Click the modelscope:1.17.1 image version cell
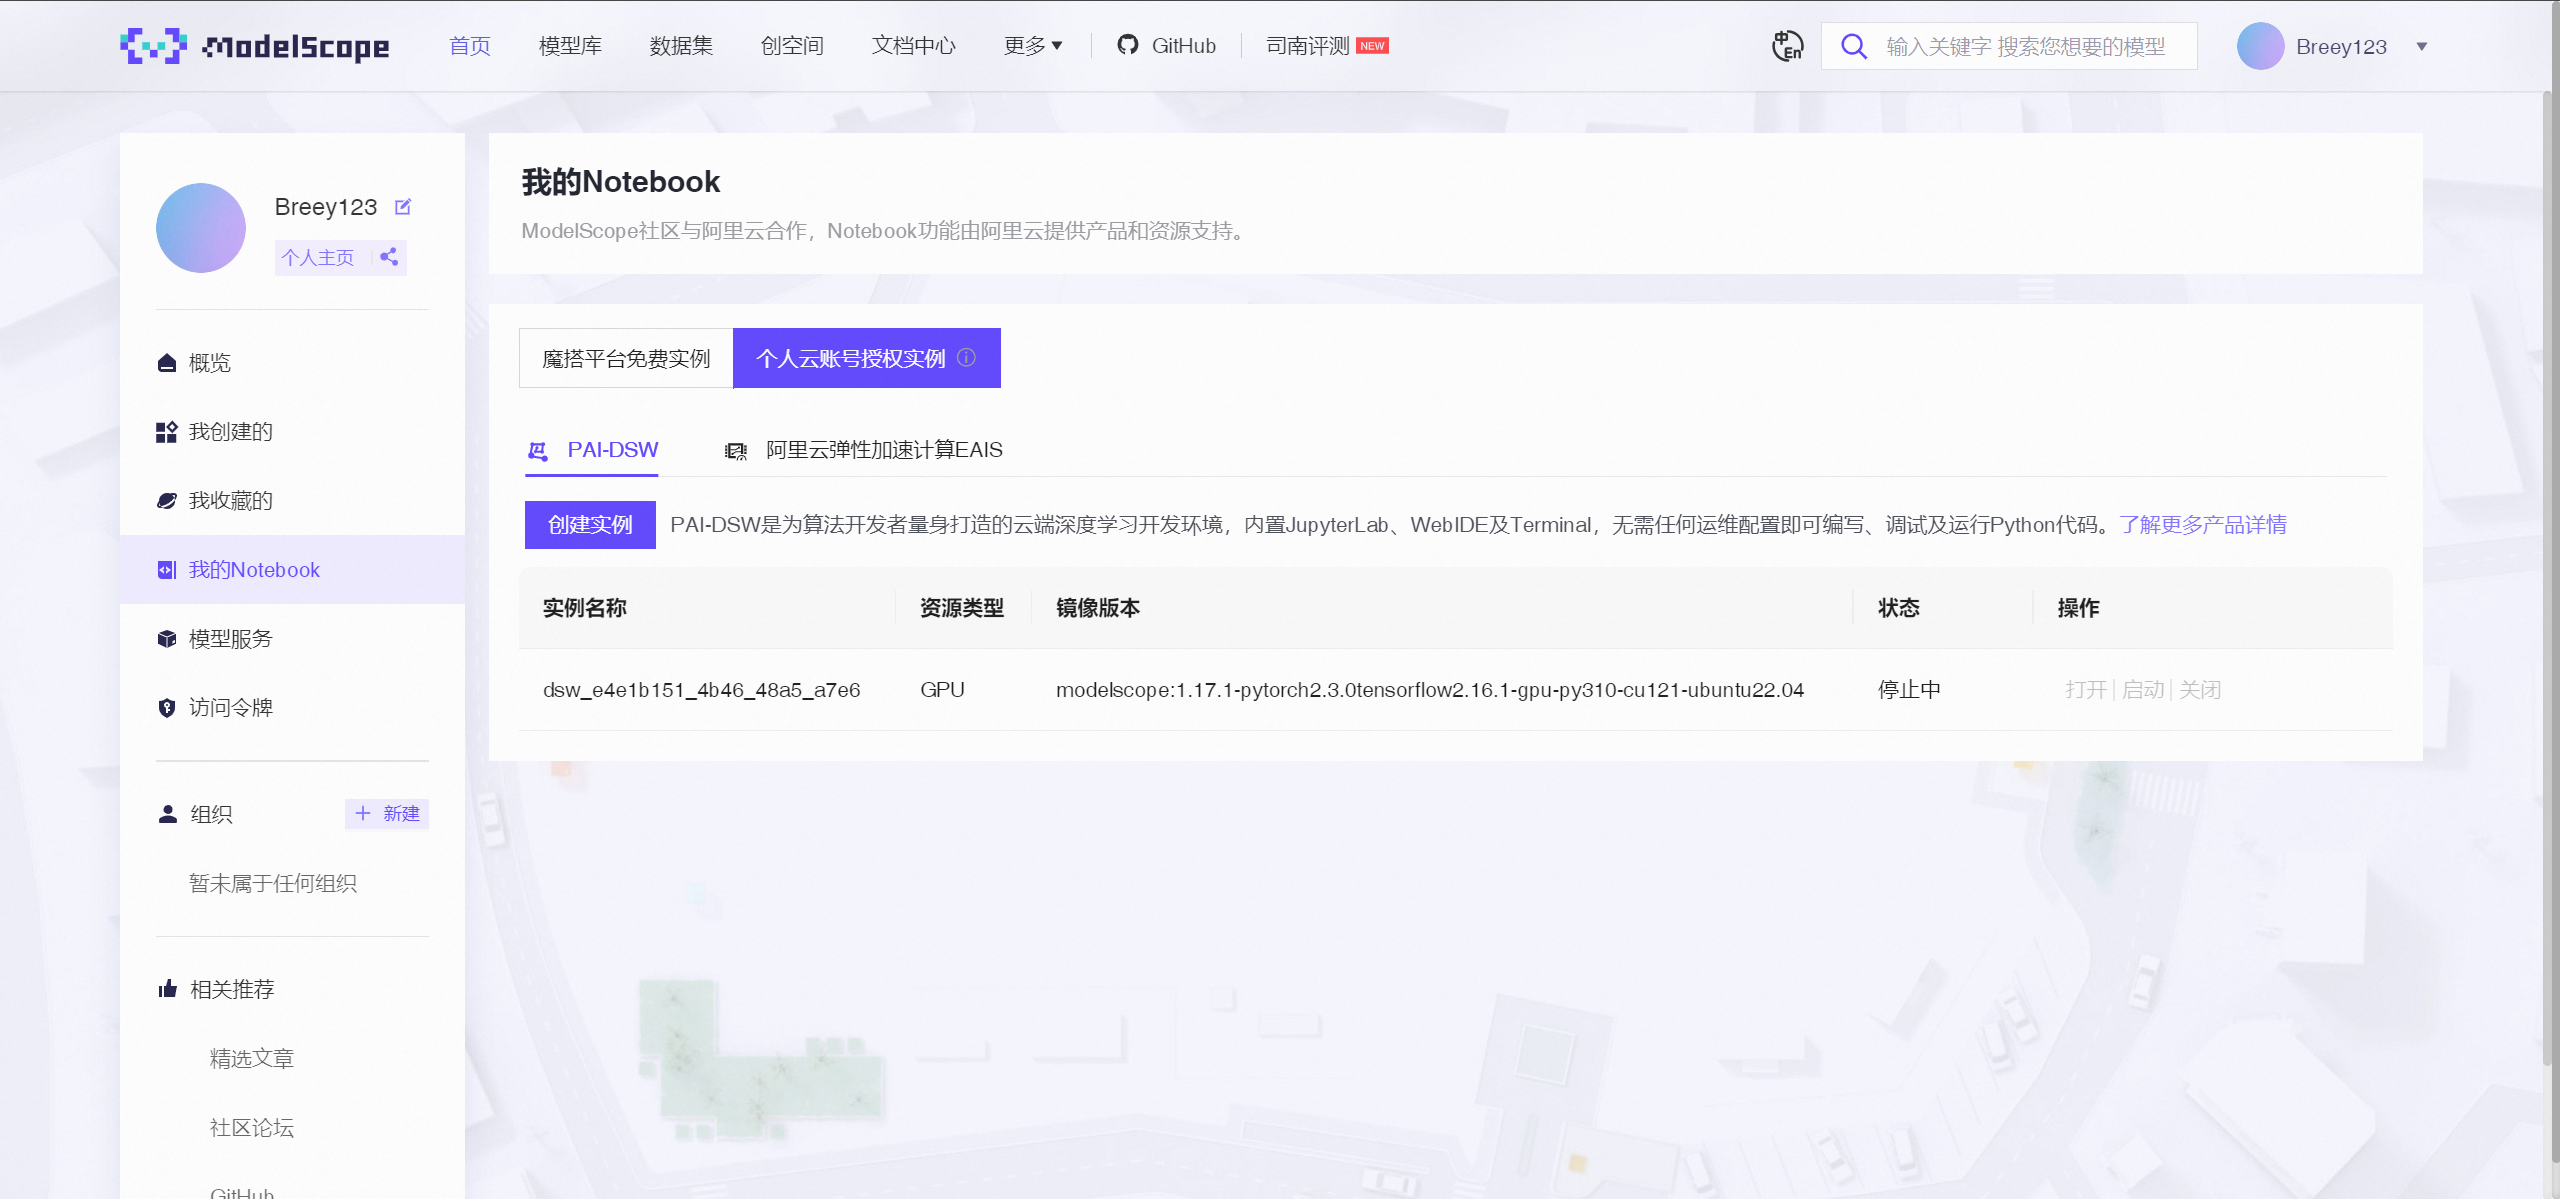The width and height of the screenshot is (2560, 1199). click(x=1430, y=690)
